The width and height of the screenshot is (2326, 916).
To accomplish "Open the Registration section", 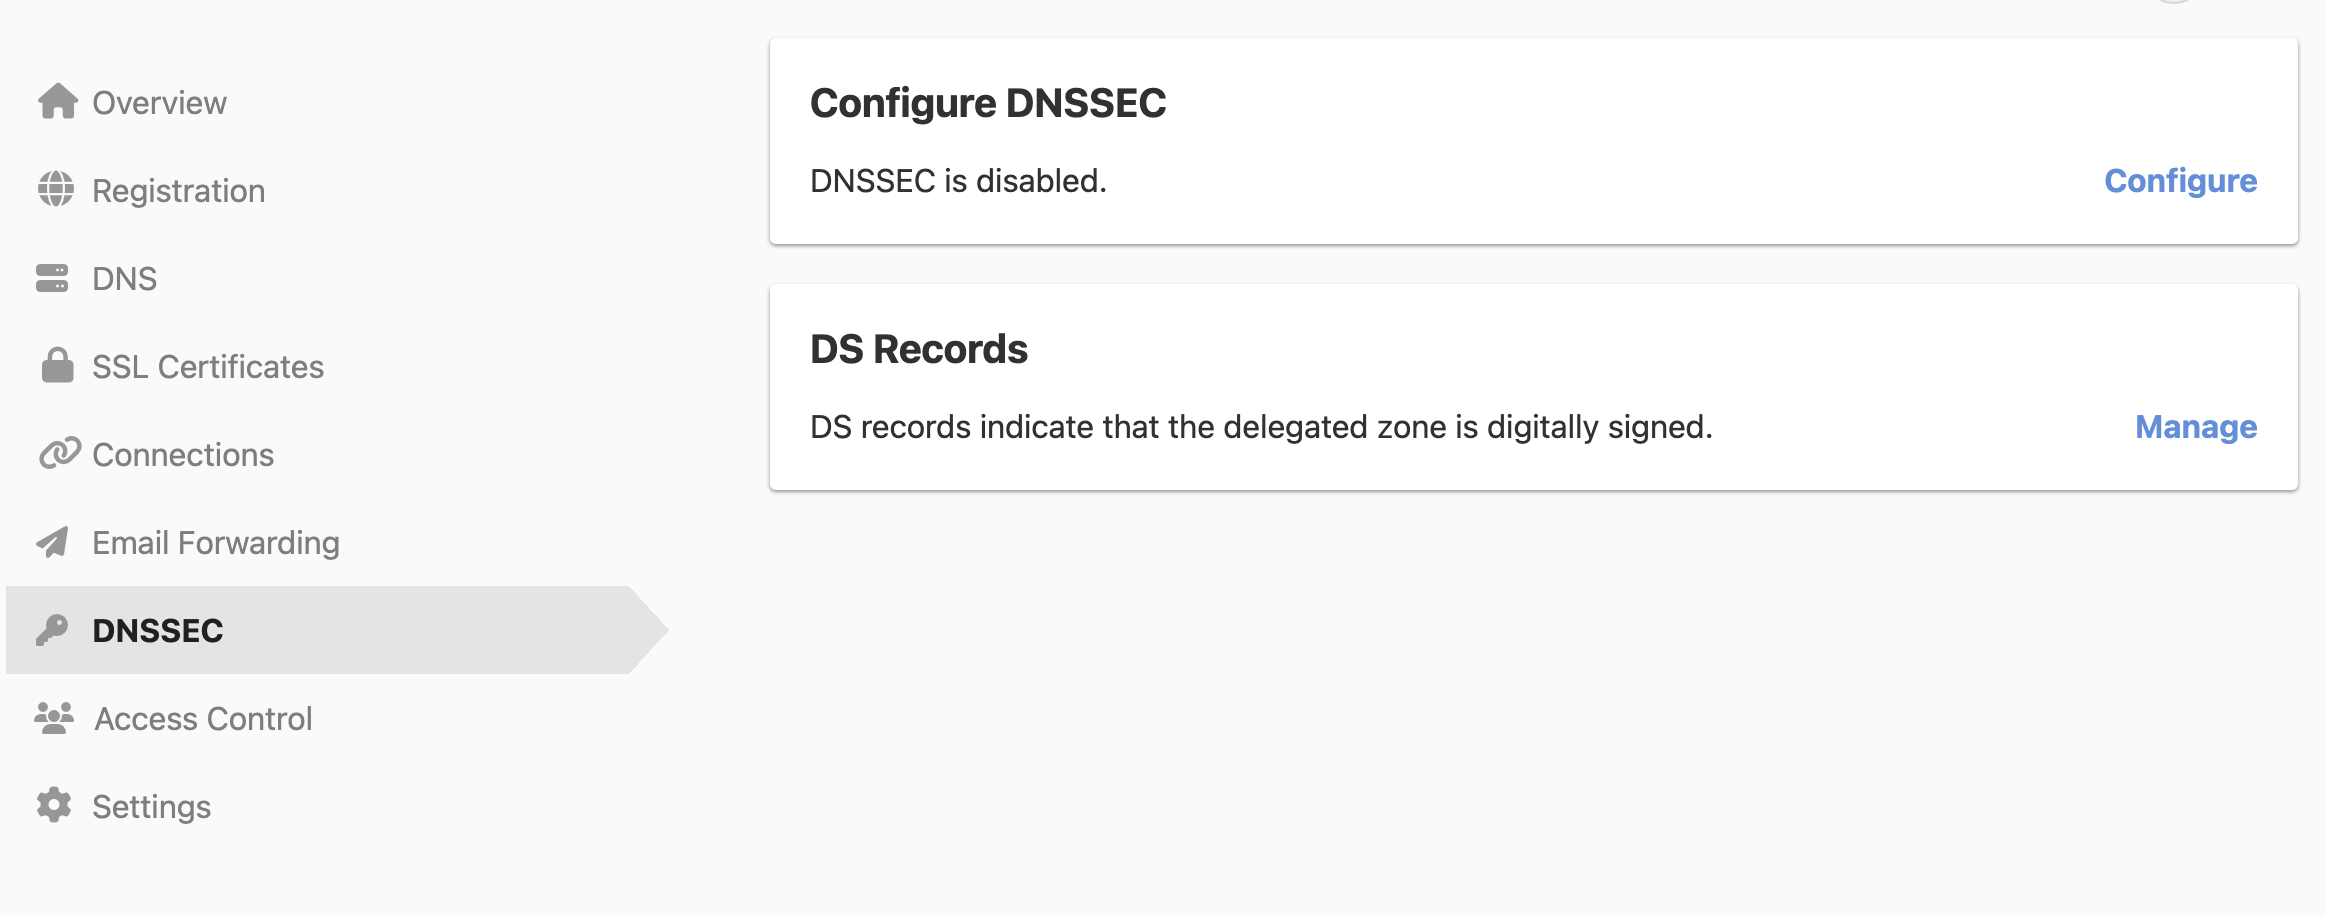I will [x=179, y=189].
